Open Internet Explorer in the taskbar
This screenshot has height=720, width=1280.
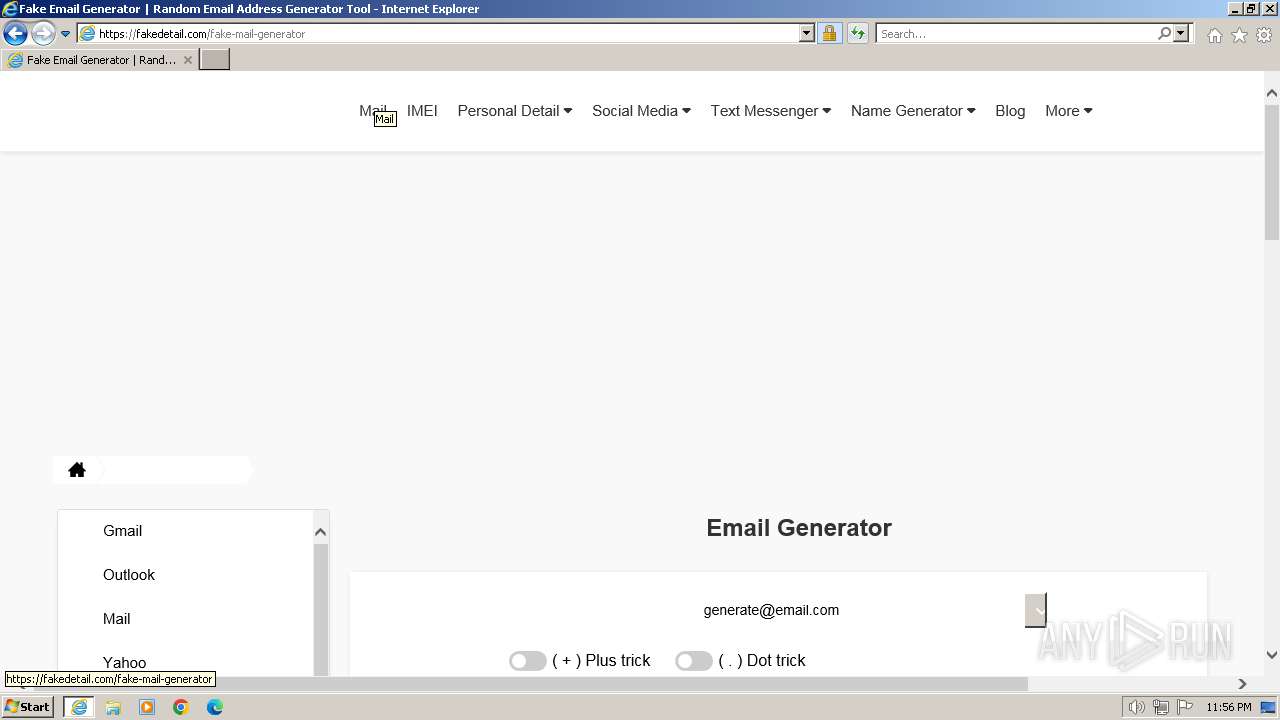(79, 707)
